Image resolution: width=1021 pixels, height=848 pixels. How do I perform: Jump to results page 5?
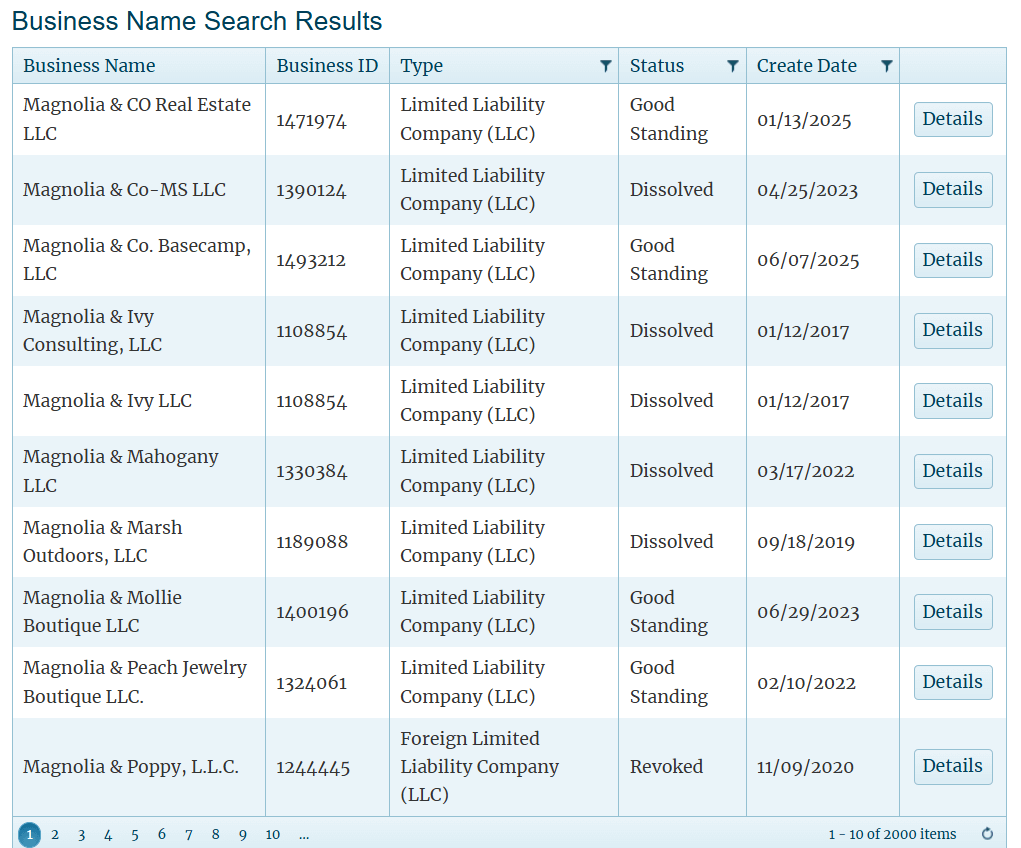pyautogui.click(x=135, y=834)
